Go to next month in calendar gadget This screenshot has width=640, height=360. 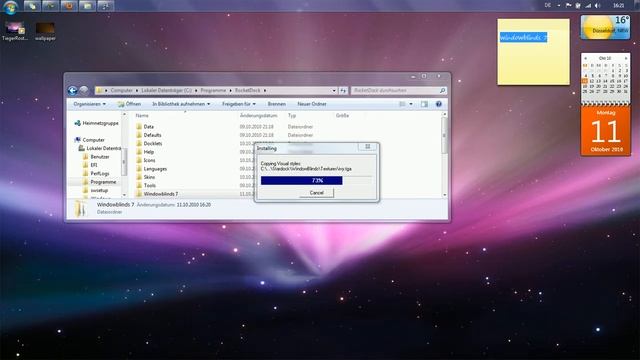coord(626,58)
